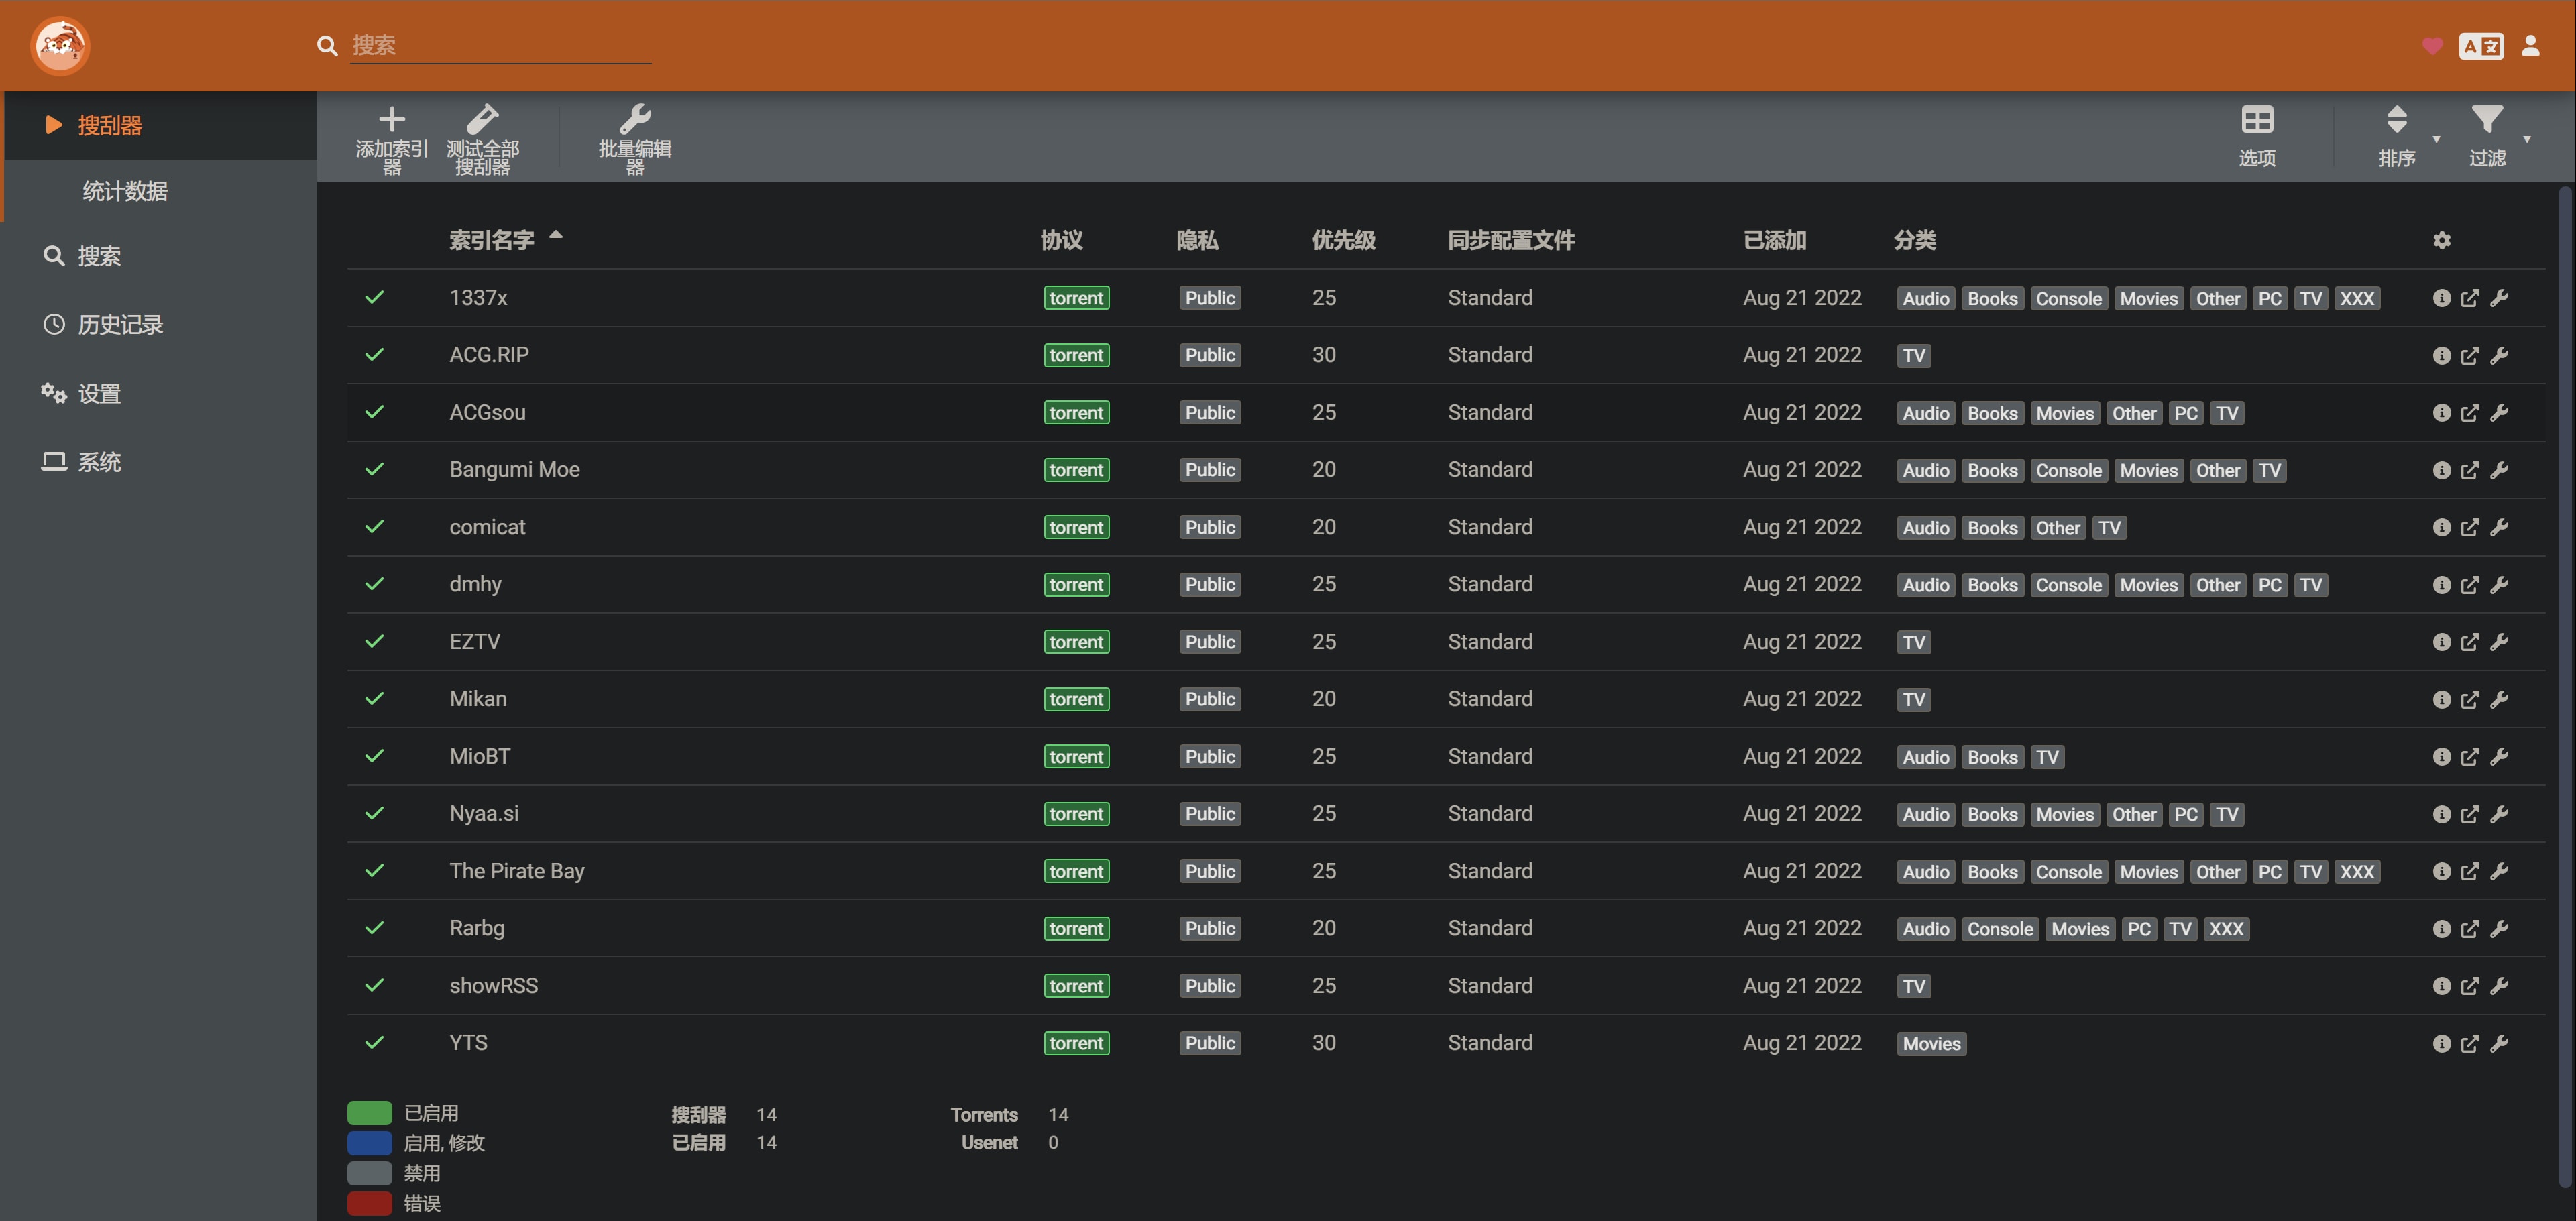Click the enabled checkmark for Mikan
The image size is (2576, 1221).
click(x=375, y=699)
